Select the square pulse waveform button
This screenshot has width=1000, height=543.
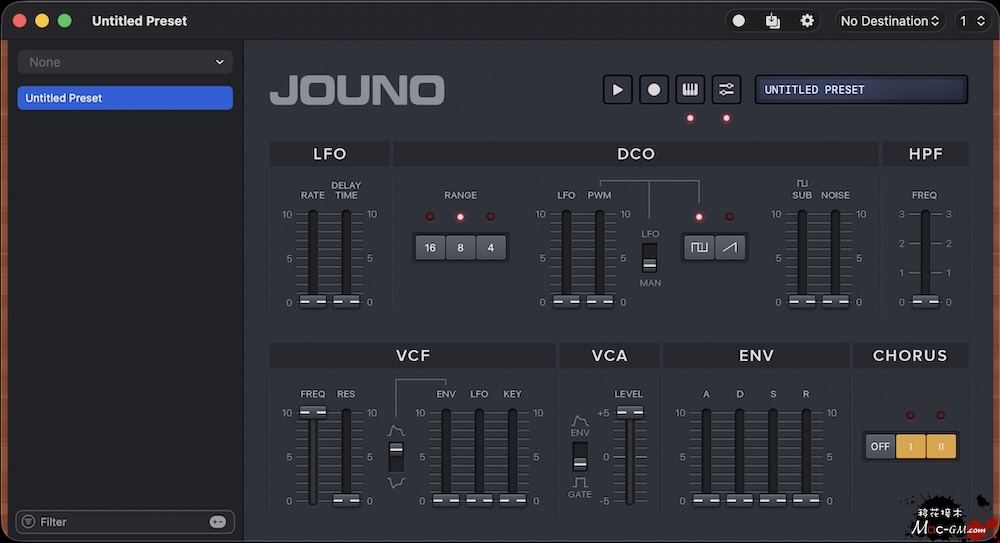point(699,247)
